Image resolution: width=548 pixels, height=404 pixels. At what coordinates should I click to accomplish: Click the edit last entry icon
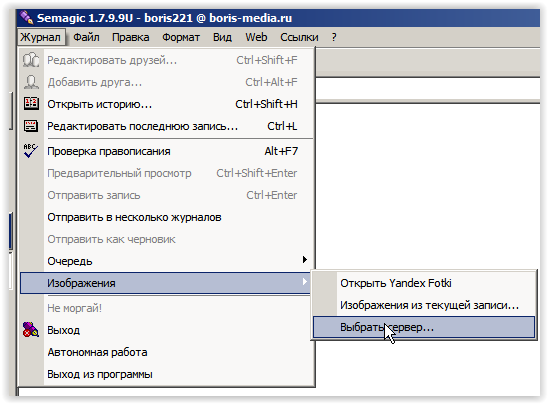31,126
